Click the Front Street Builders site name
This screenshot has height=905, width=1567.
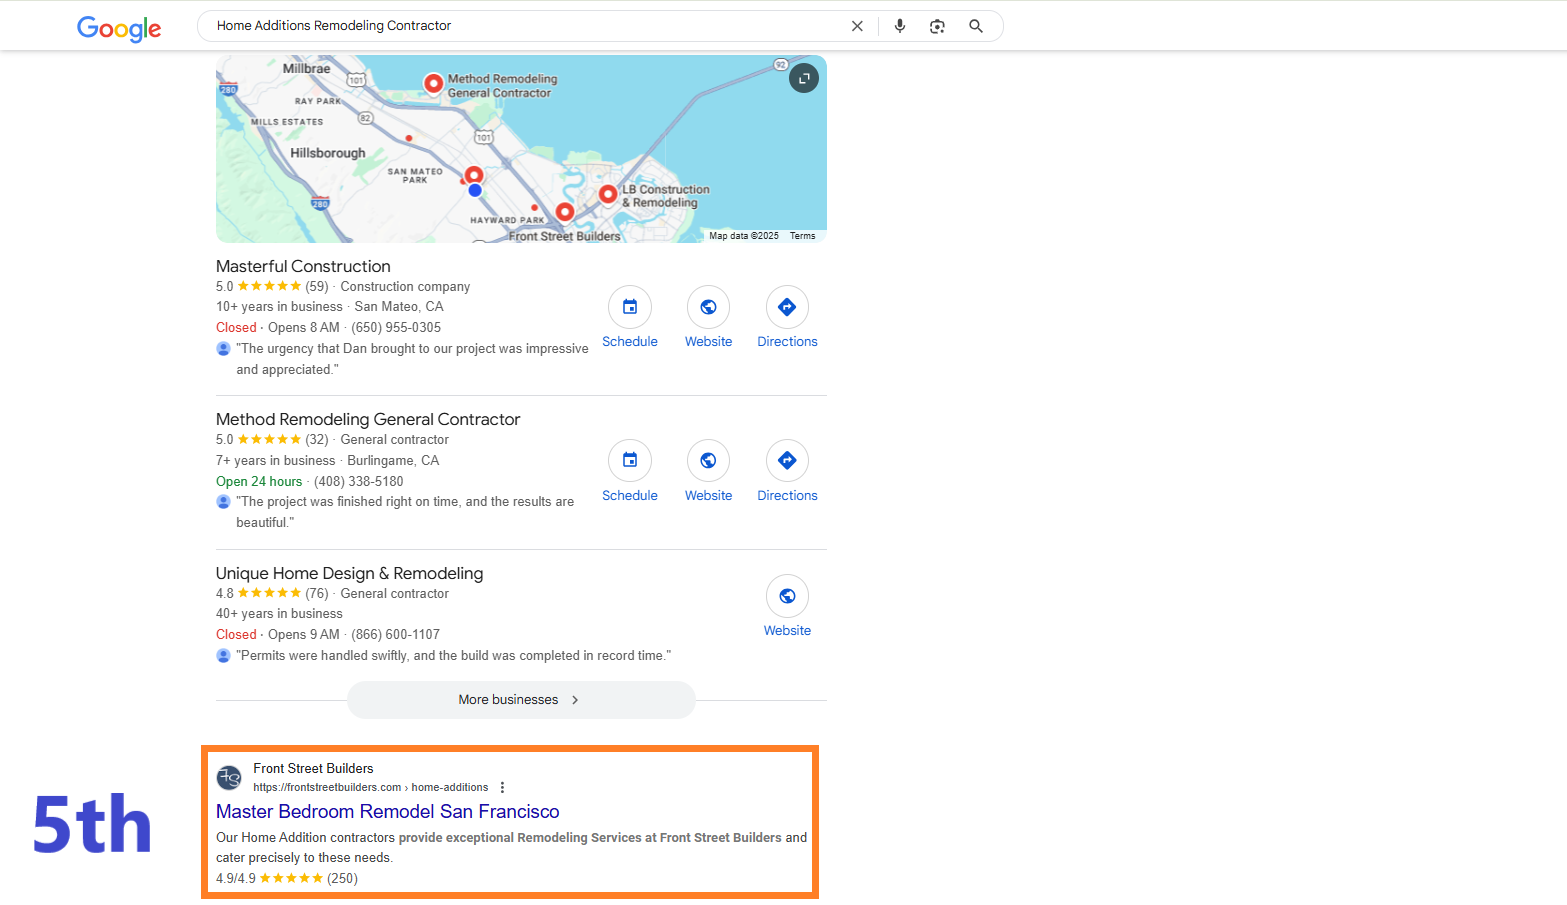(x=313, y=769)
